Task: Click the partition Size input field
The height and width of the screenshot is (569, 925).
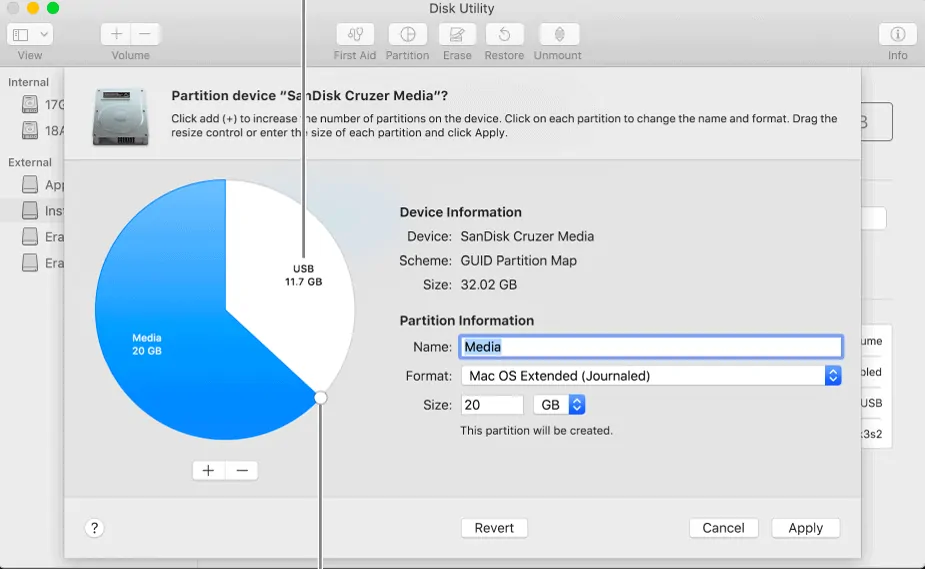Action: tap(491, 405)
